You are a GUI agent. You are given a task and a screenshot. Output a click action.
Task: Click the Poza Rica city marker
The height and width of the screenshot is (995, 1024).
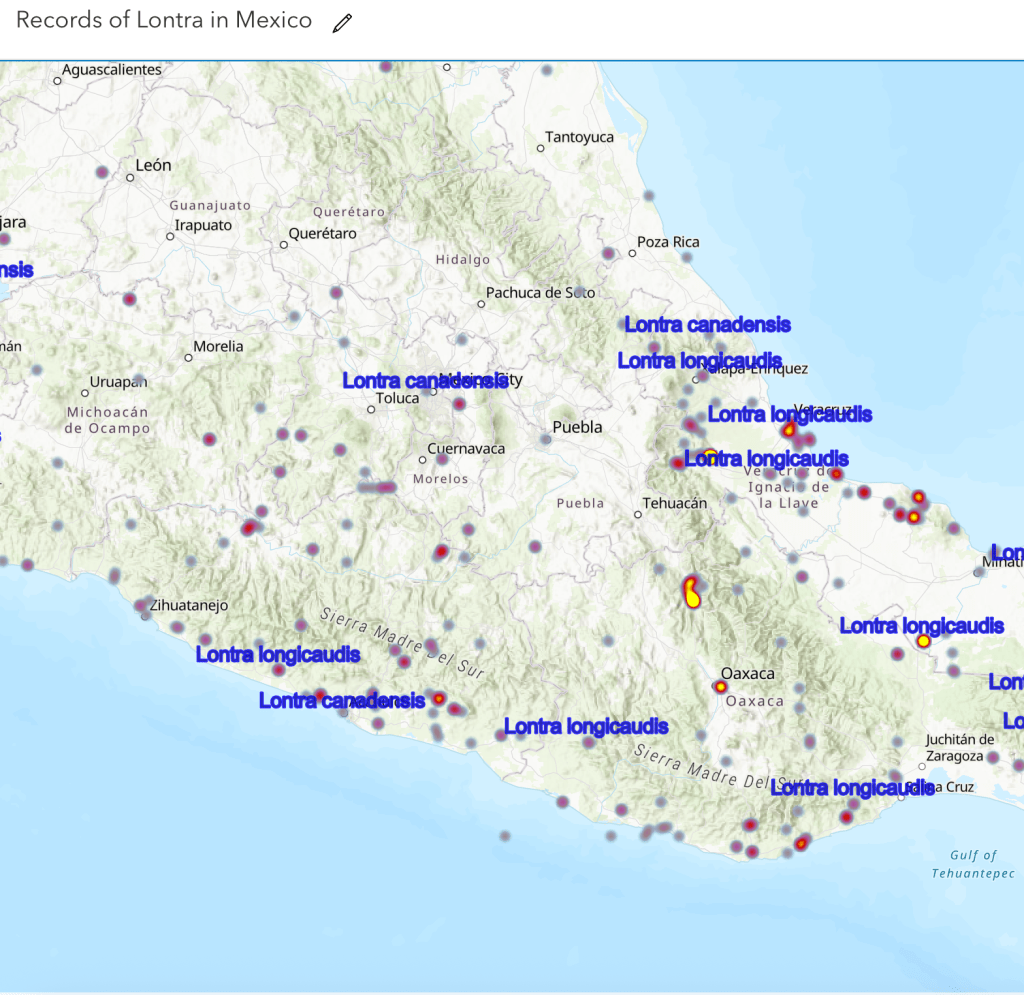(632, 254)
